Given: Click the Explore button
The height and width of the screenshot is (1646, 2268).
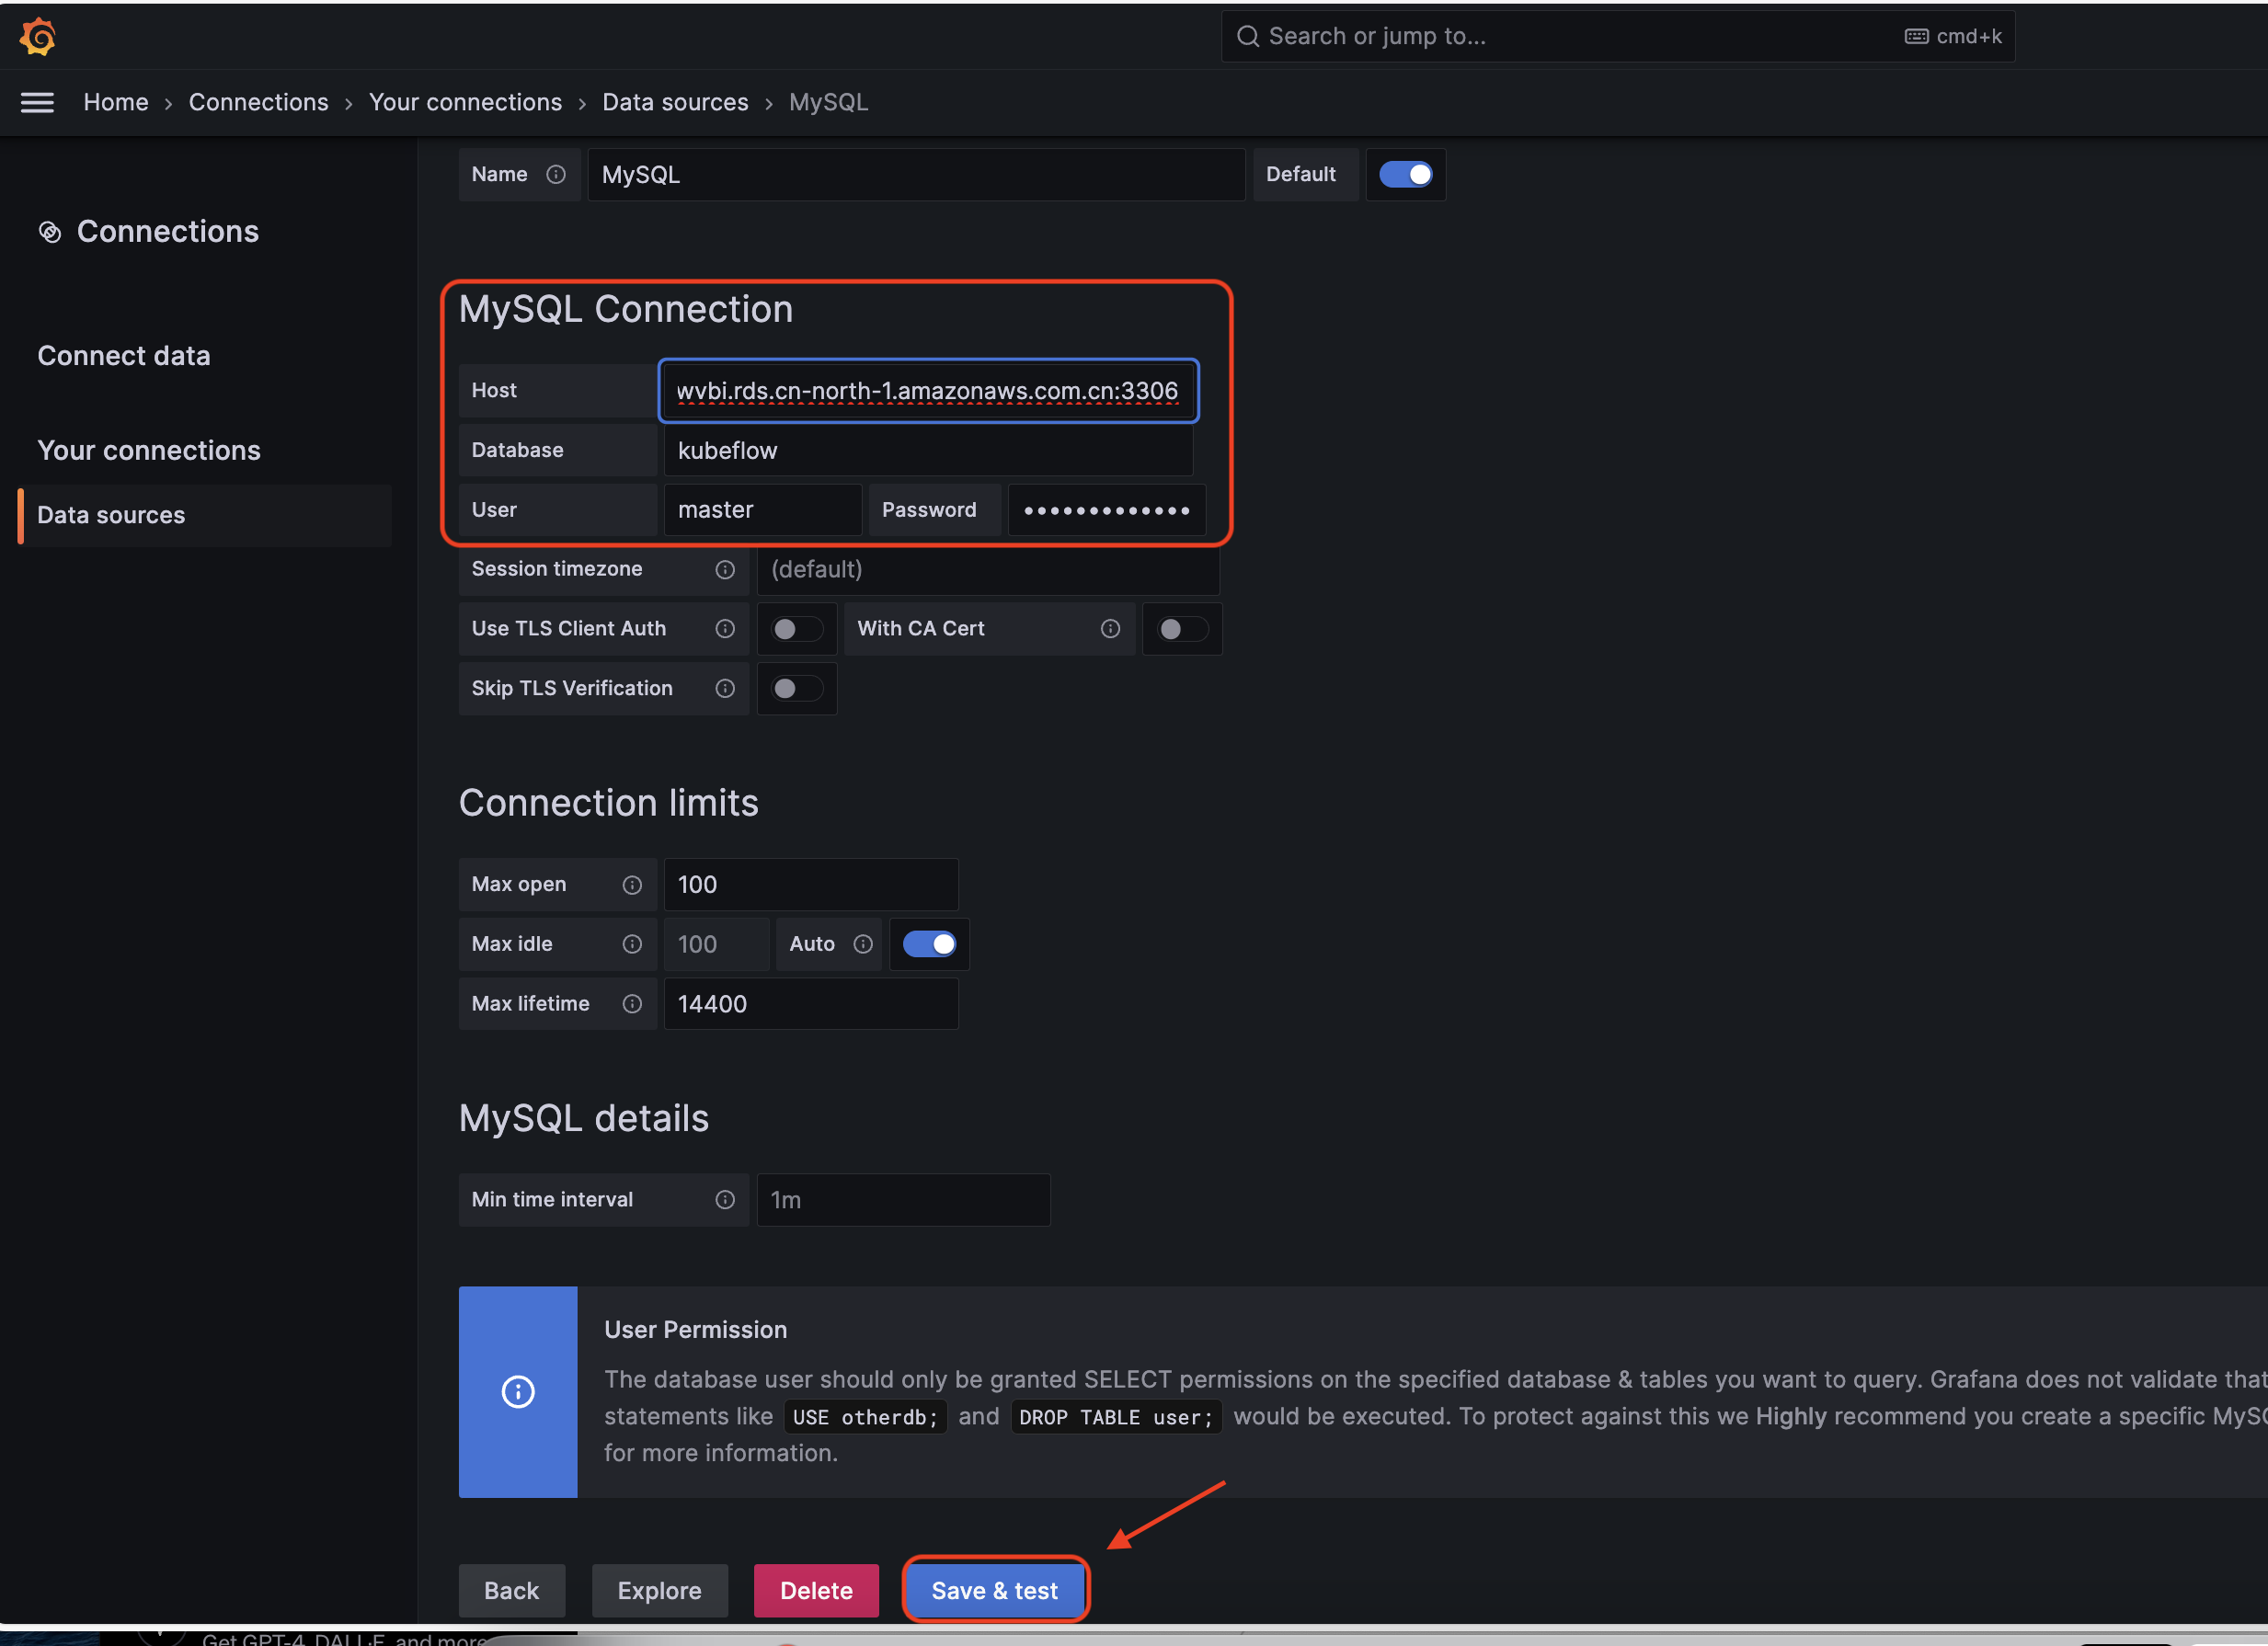Looking at the screenshot, I should (x=659, y=1591).
